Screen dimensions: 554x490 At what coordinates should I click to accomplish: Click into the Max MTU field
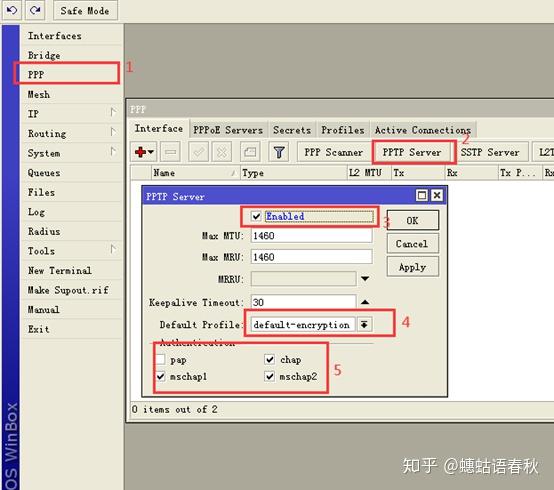pos(311,236)
